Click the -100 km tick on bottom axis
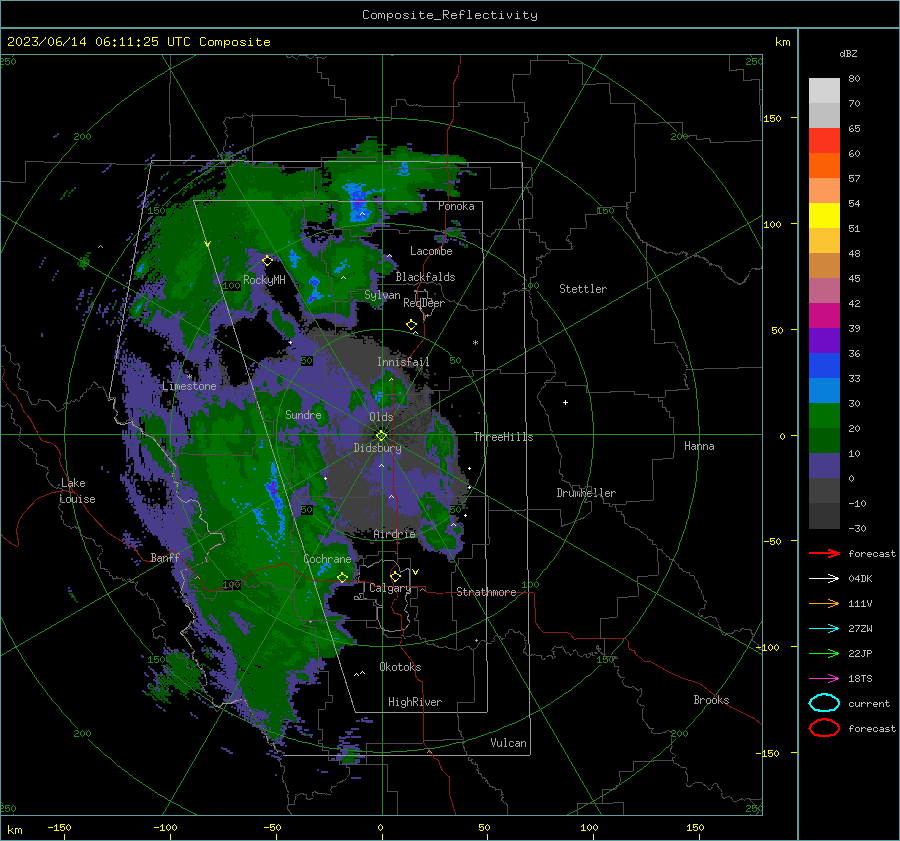Viewport: 900px width, 841px height. coord(165,827)
